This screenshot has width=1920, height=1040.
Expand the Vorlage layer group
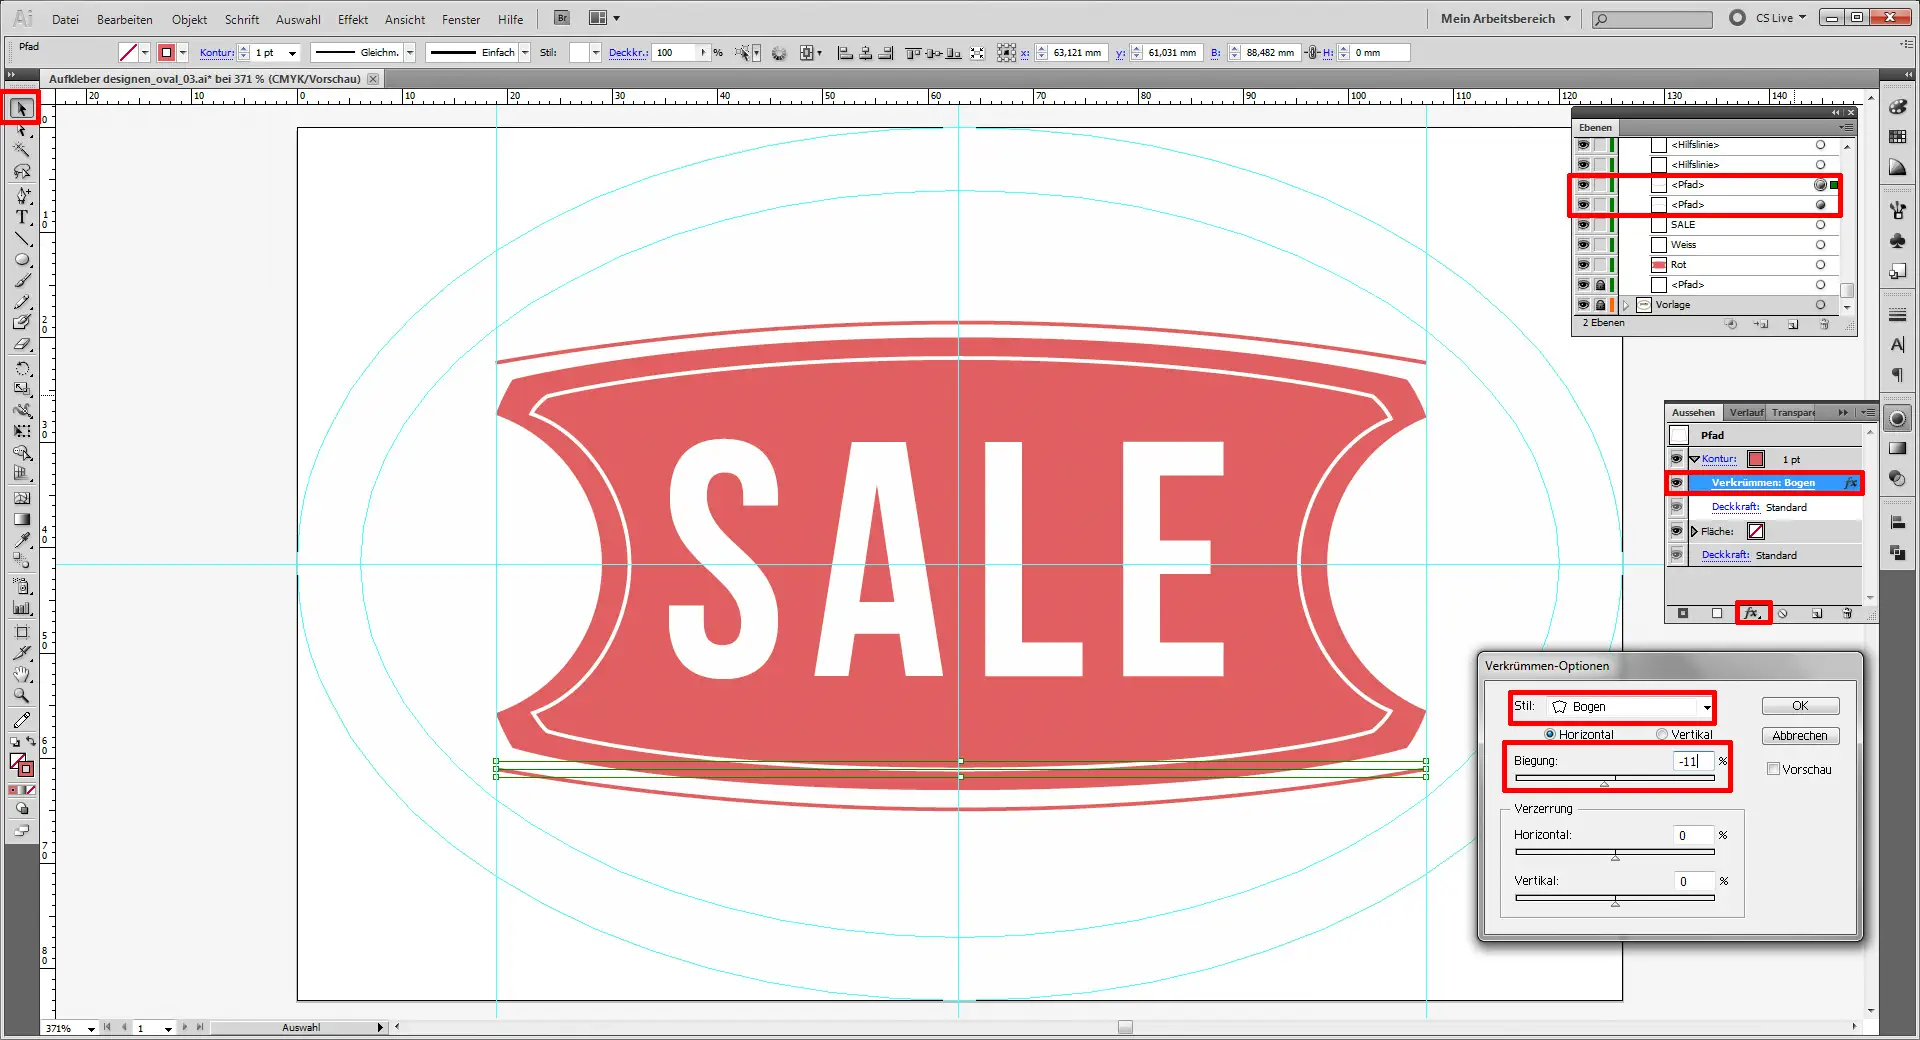click(1626, 305)
